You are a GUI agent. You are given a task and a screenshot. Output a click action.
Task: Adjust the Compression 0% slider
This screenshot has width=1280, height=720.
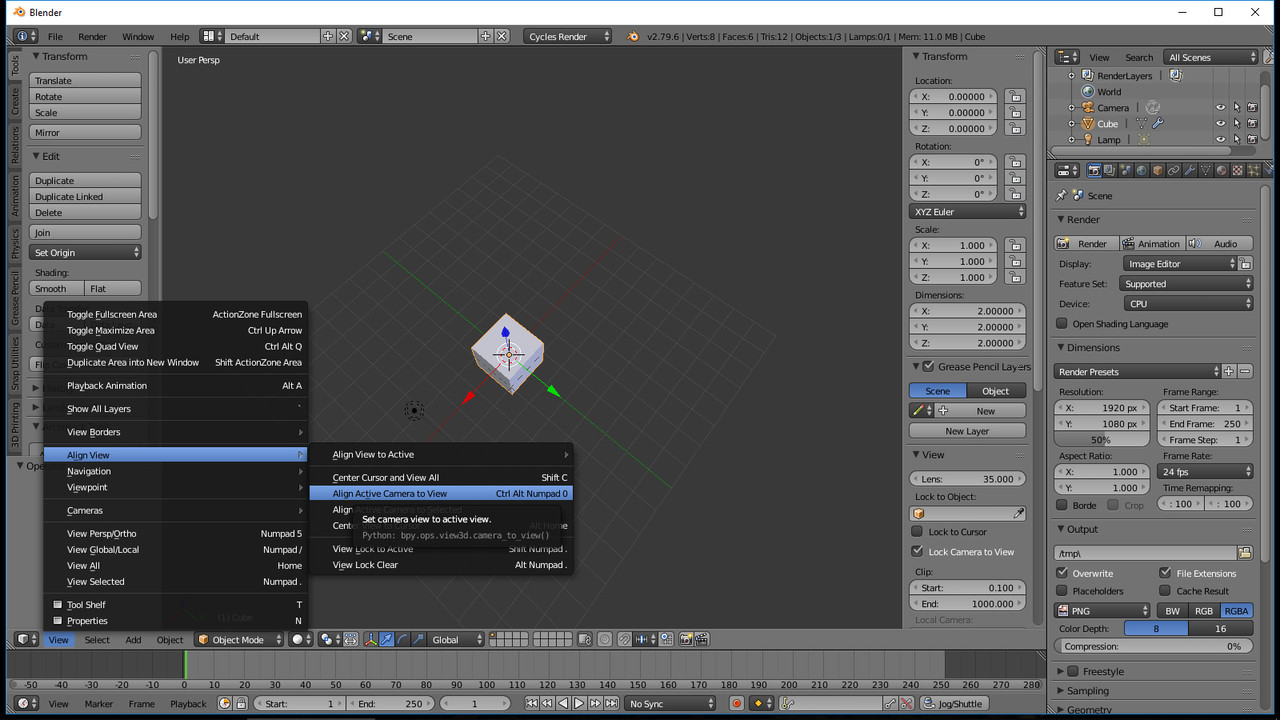coord(1154,647)
